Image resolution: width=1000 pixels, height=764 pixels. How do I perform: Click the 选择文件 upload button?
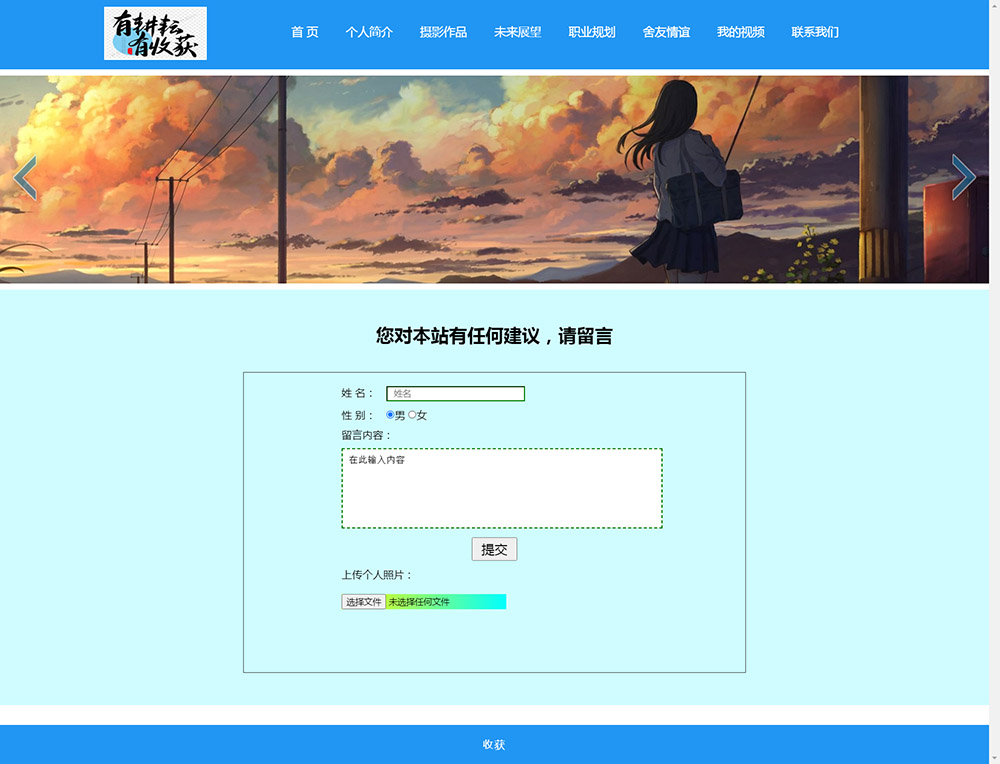click(364, 601)
